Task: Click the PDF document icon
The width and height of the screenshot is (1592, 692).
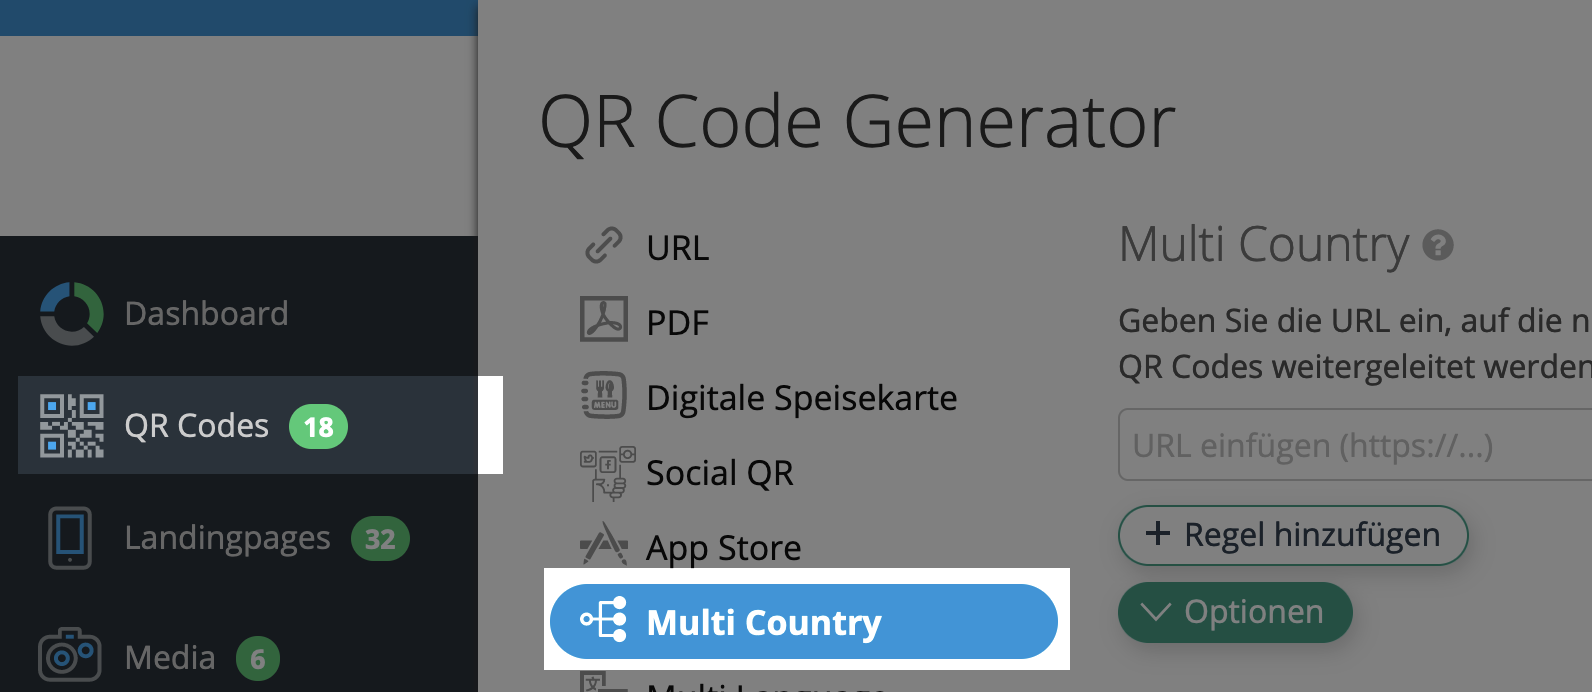Action: 602,320
